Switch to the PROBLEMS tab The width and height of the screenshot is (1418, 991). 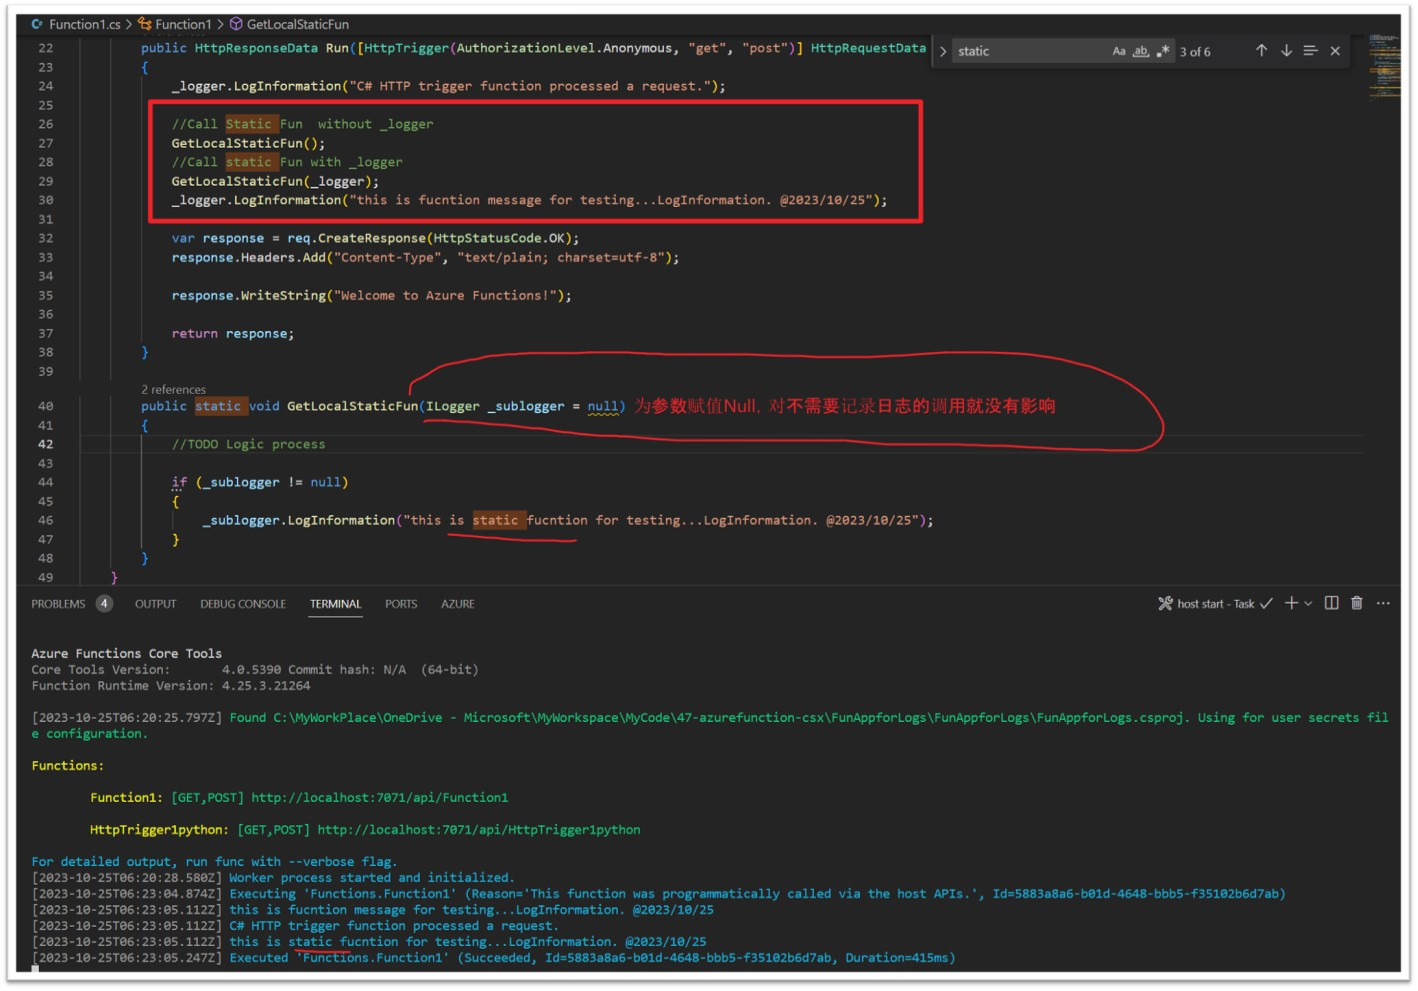58,604
